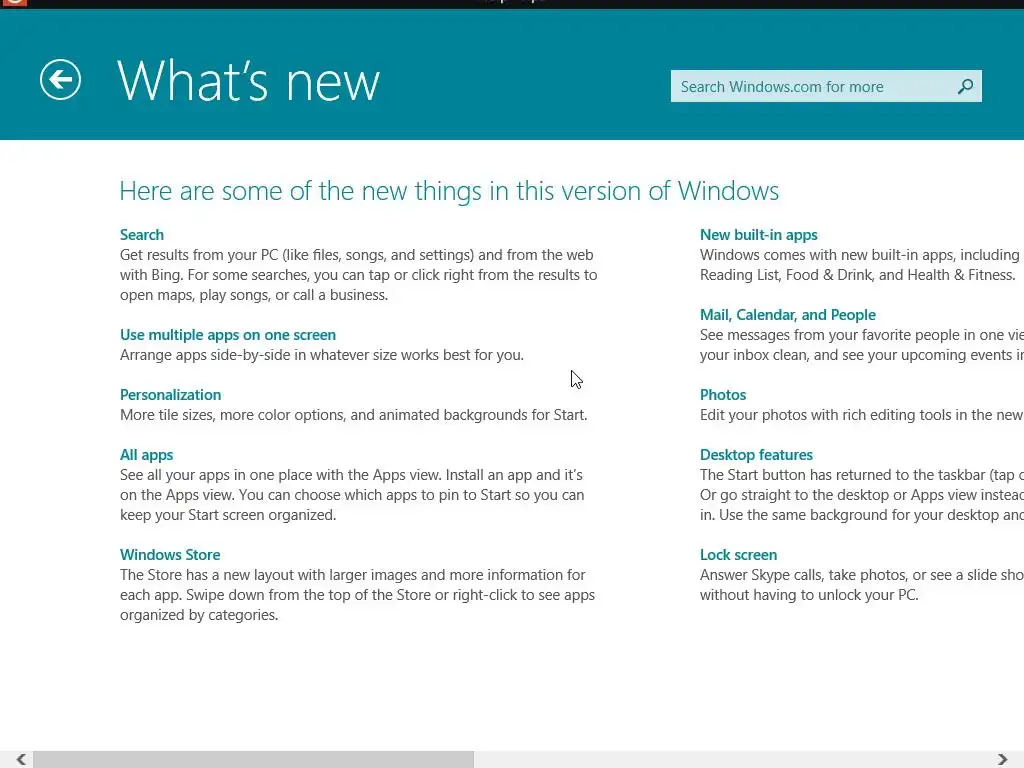The image size is (1024, 768).
Task: Click text 'More tile sizes, more color options'
Action: (233, 415)
